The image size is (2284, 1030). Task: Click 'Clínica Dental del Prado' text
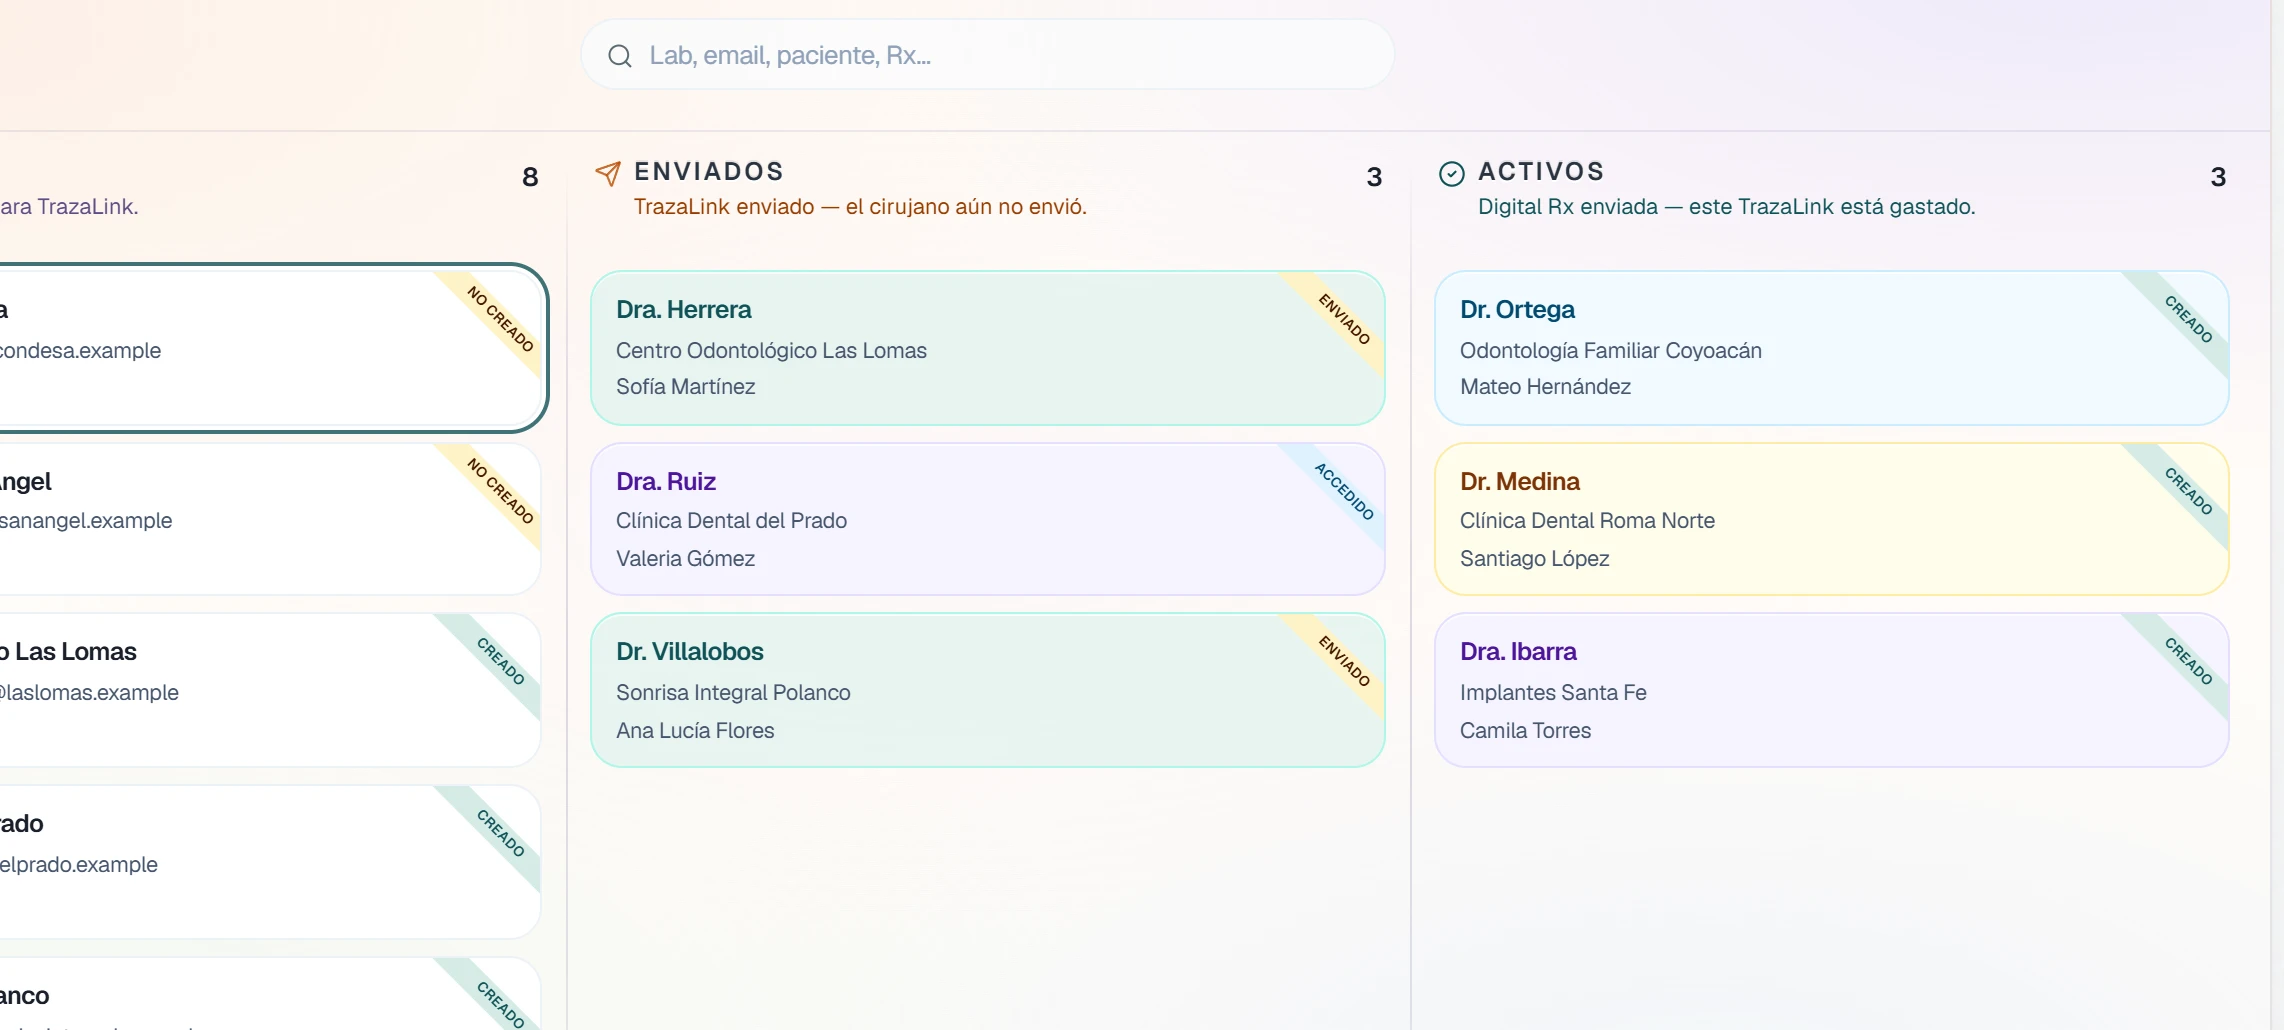coord(731,520)
